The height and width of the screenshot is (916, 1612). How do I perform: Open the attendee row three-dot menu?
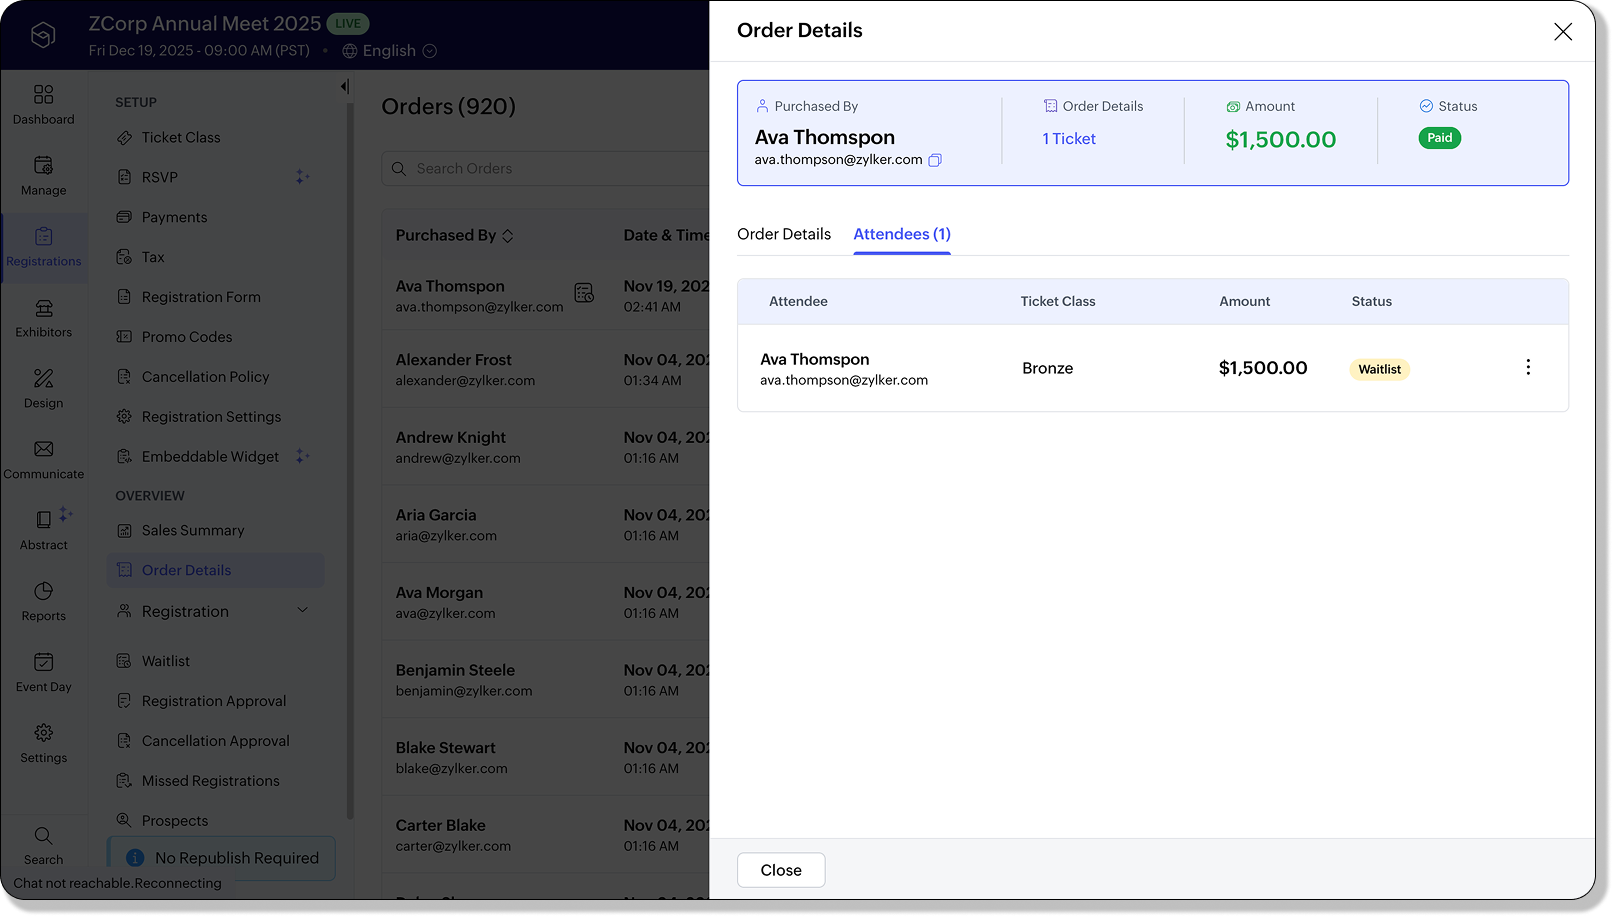click(1528, 367)
